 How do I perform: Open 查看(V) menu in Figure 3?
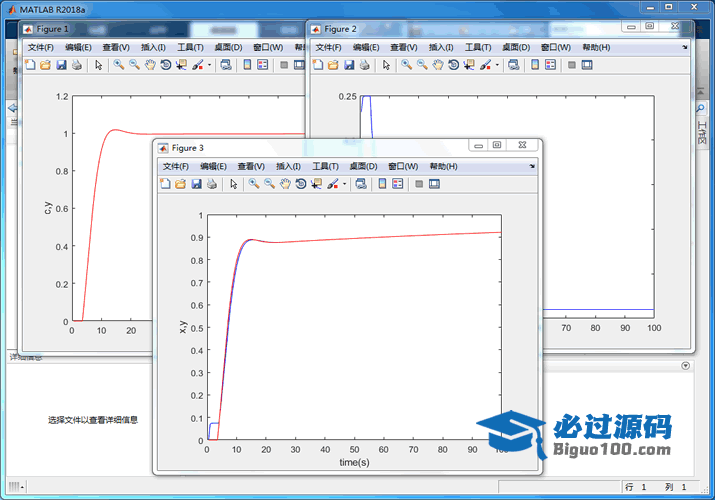click(x=251, y=166)
